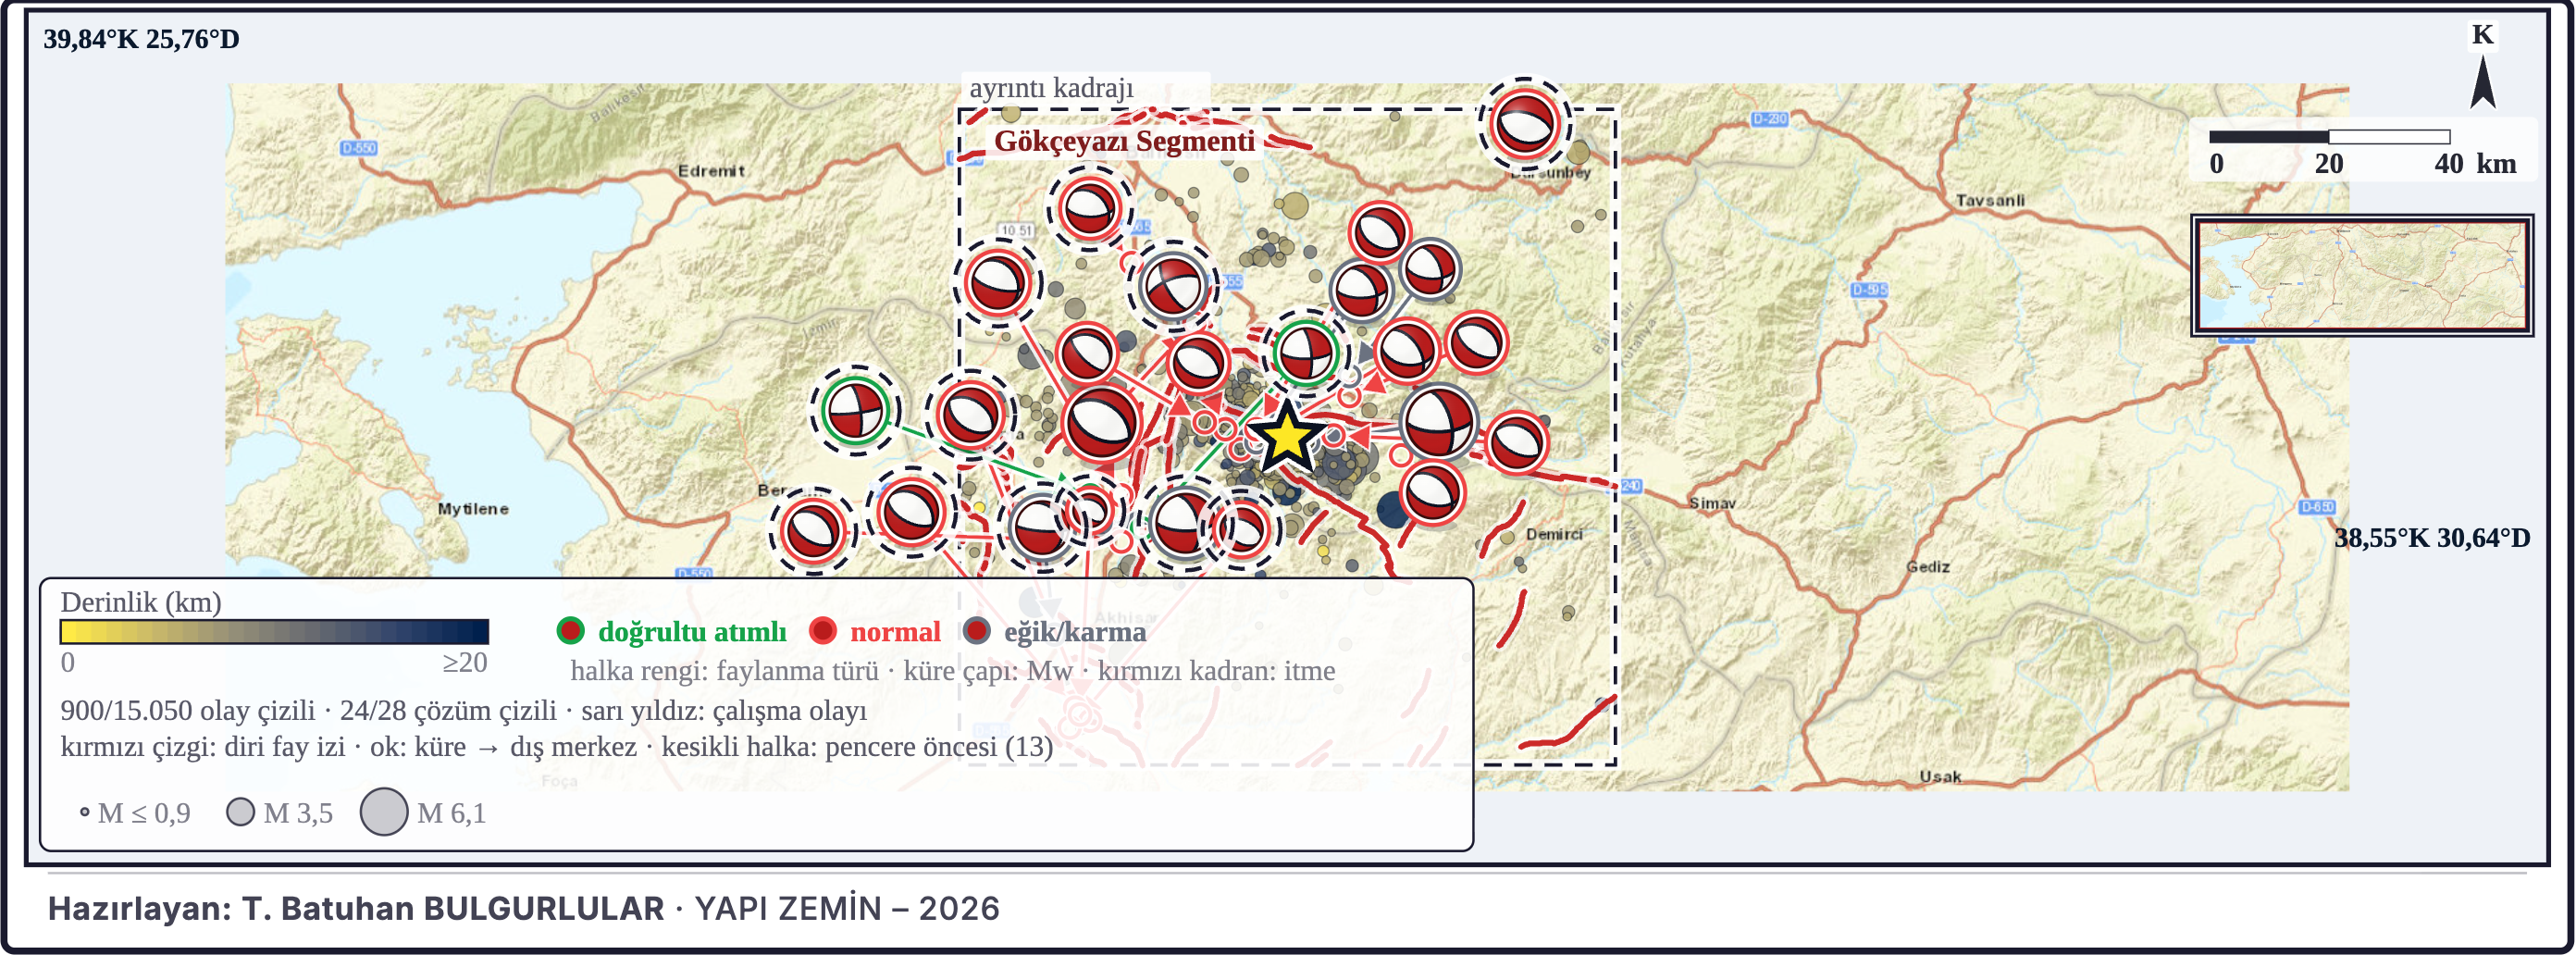Click the D-595 road shield
Viewport: 2576px width, 955px height.
tap(1868, 290)
